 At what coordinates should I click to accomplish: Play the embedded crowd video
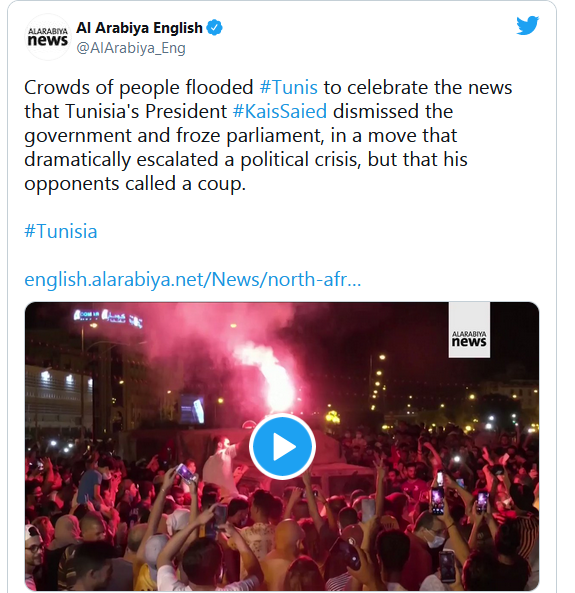(x=282, y=447)
